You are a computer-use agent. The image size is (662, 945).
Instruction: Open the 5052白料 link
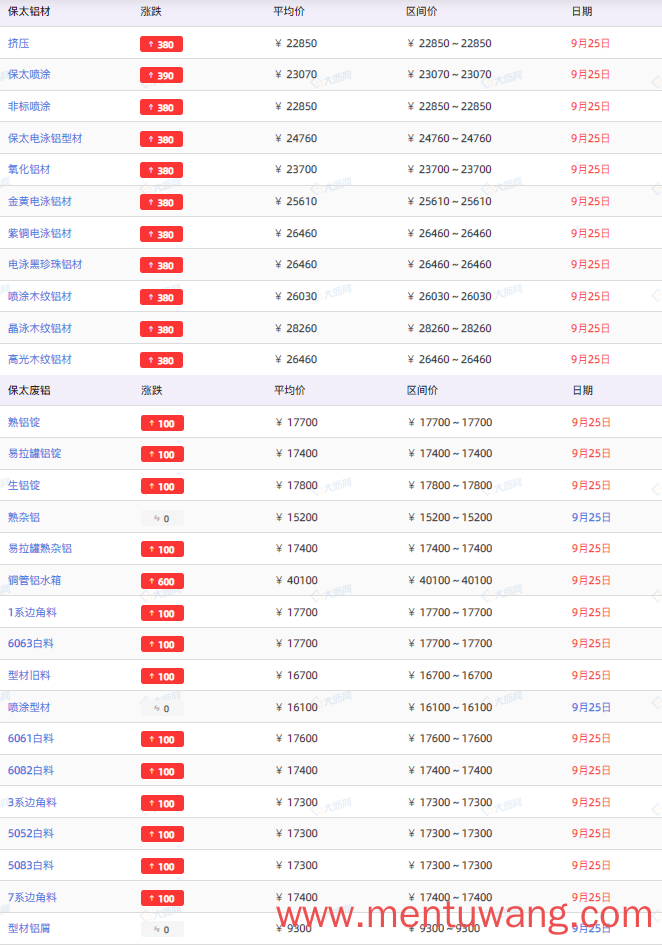pyautogui.click(x=31, y=834)
